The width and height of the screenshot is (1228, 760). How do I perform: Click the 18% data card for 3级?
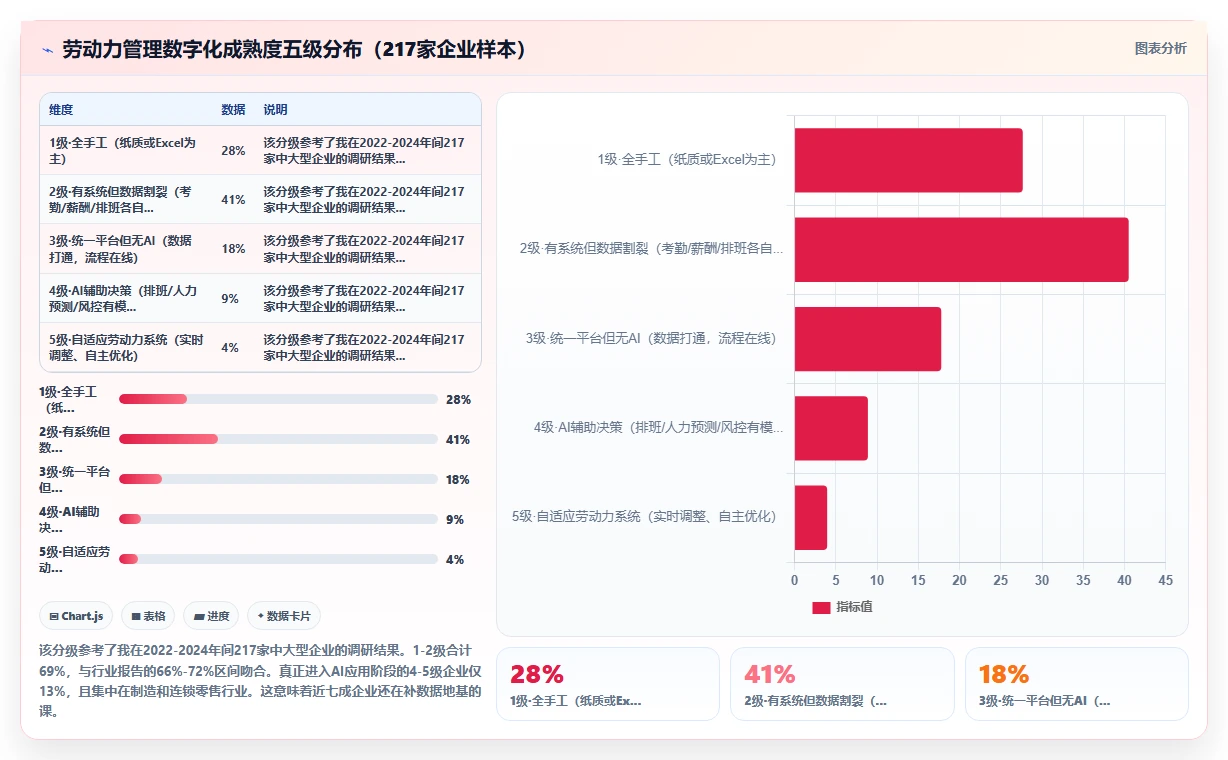coord(1077,684)
